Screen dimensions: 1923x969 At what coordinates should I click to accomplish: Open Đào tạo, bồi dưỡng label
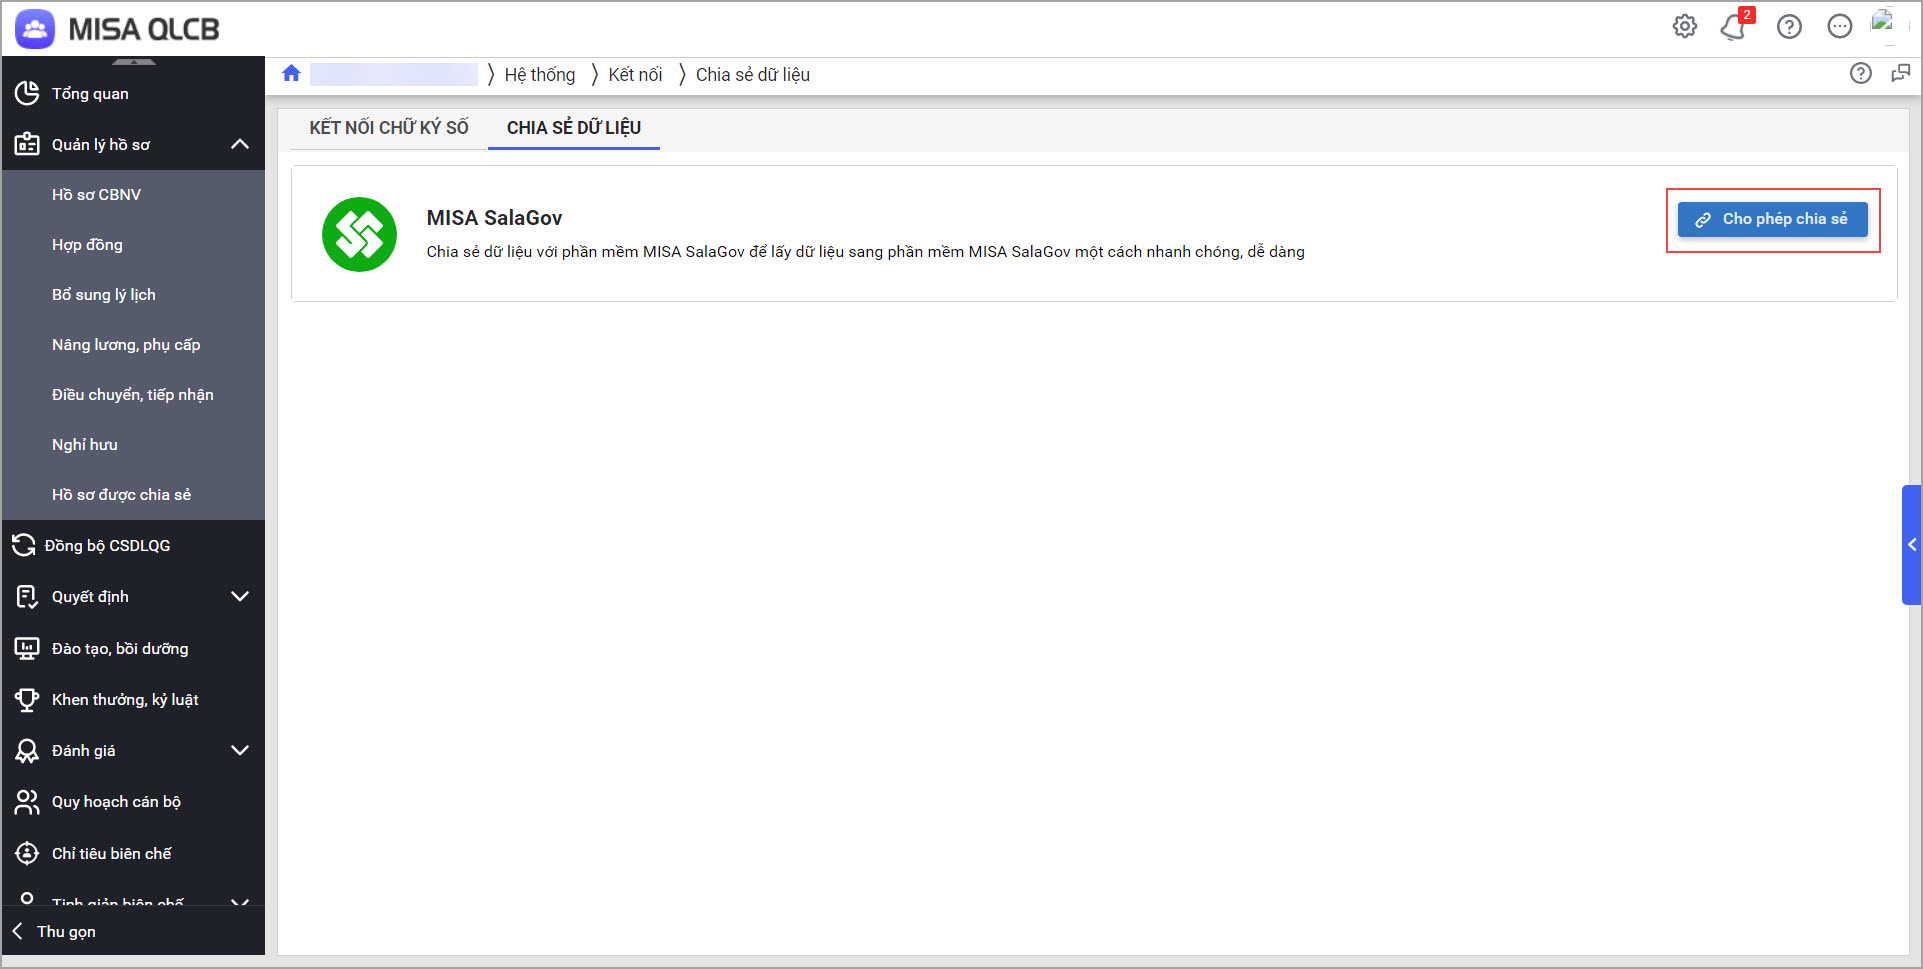pyautogui.click(x=120, y=649)
